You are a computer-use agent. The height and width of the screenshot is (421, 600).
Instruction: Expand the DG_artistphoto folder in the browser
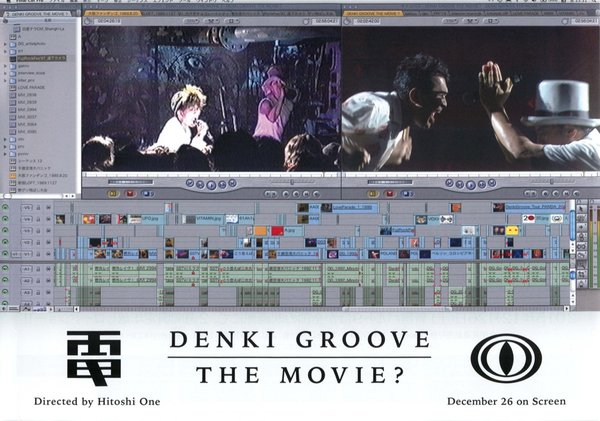(5, 44)
